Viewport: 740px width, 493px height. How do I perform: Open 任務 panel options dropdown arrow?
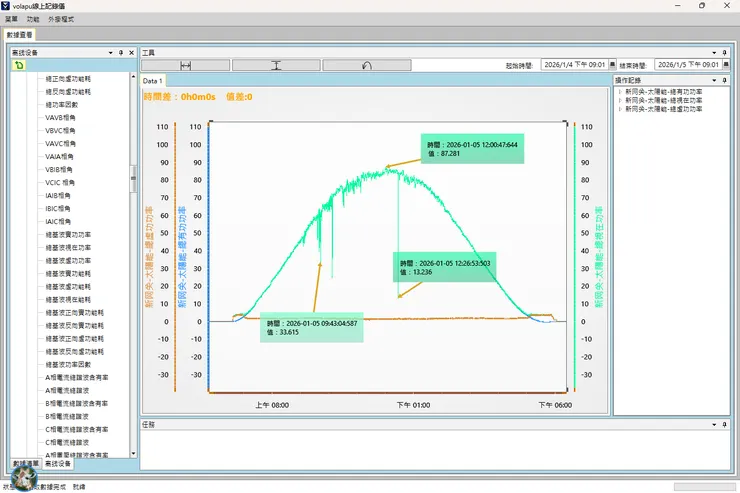[x=714, y=425]
